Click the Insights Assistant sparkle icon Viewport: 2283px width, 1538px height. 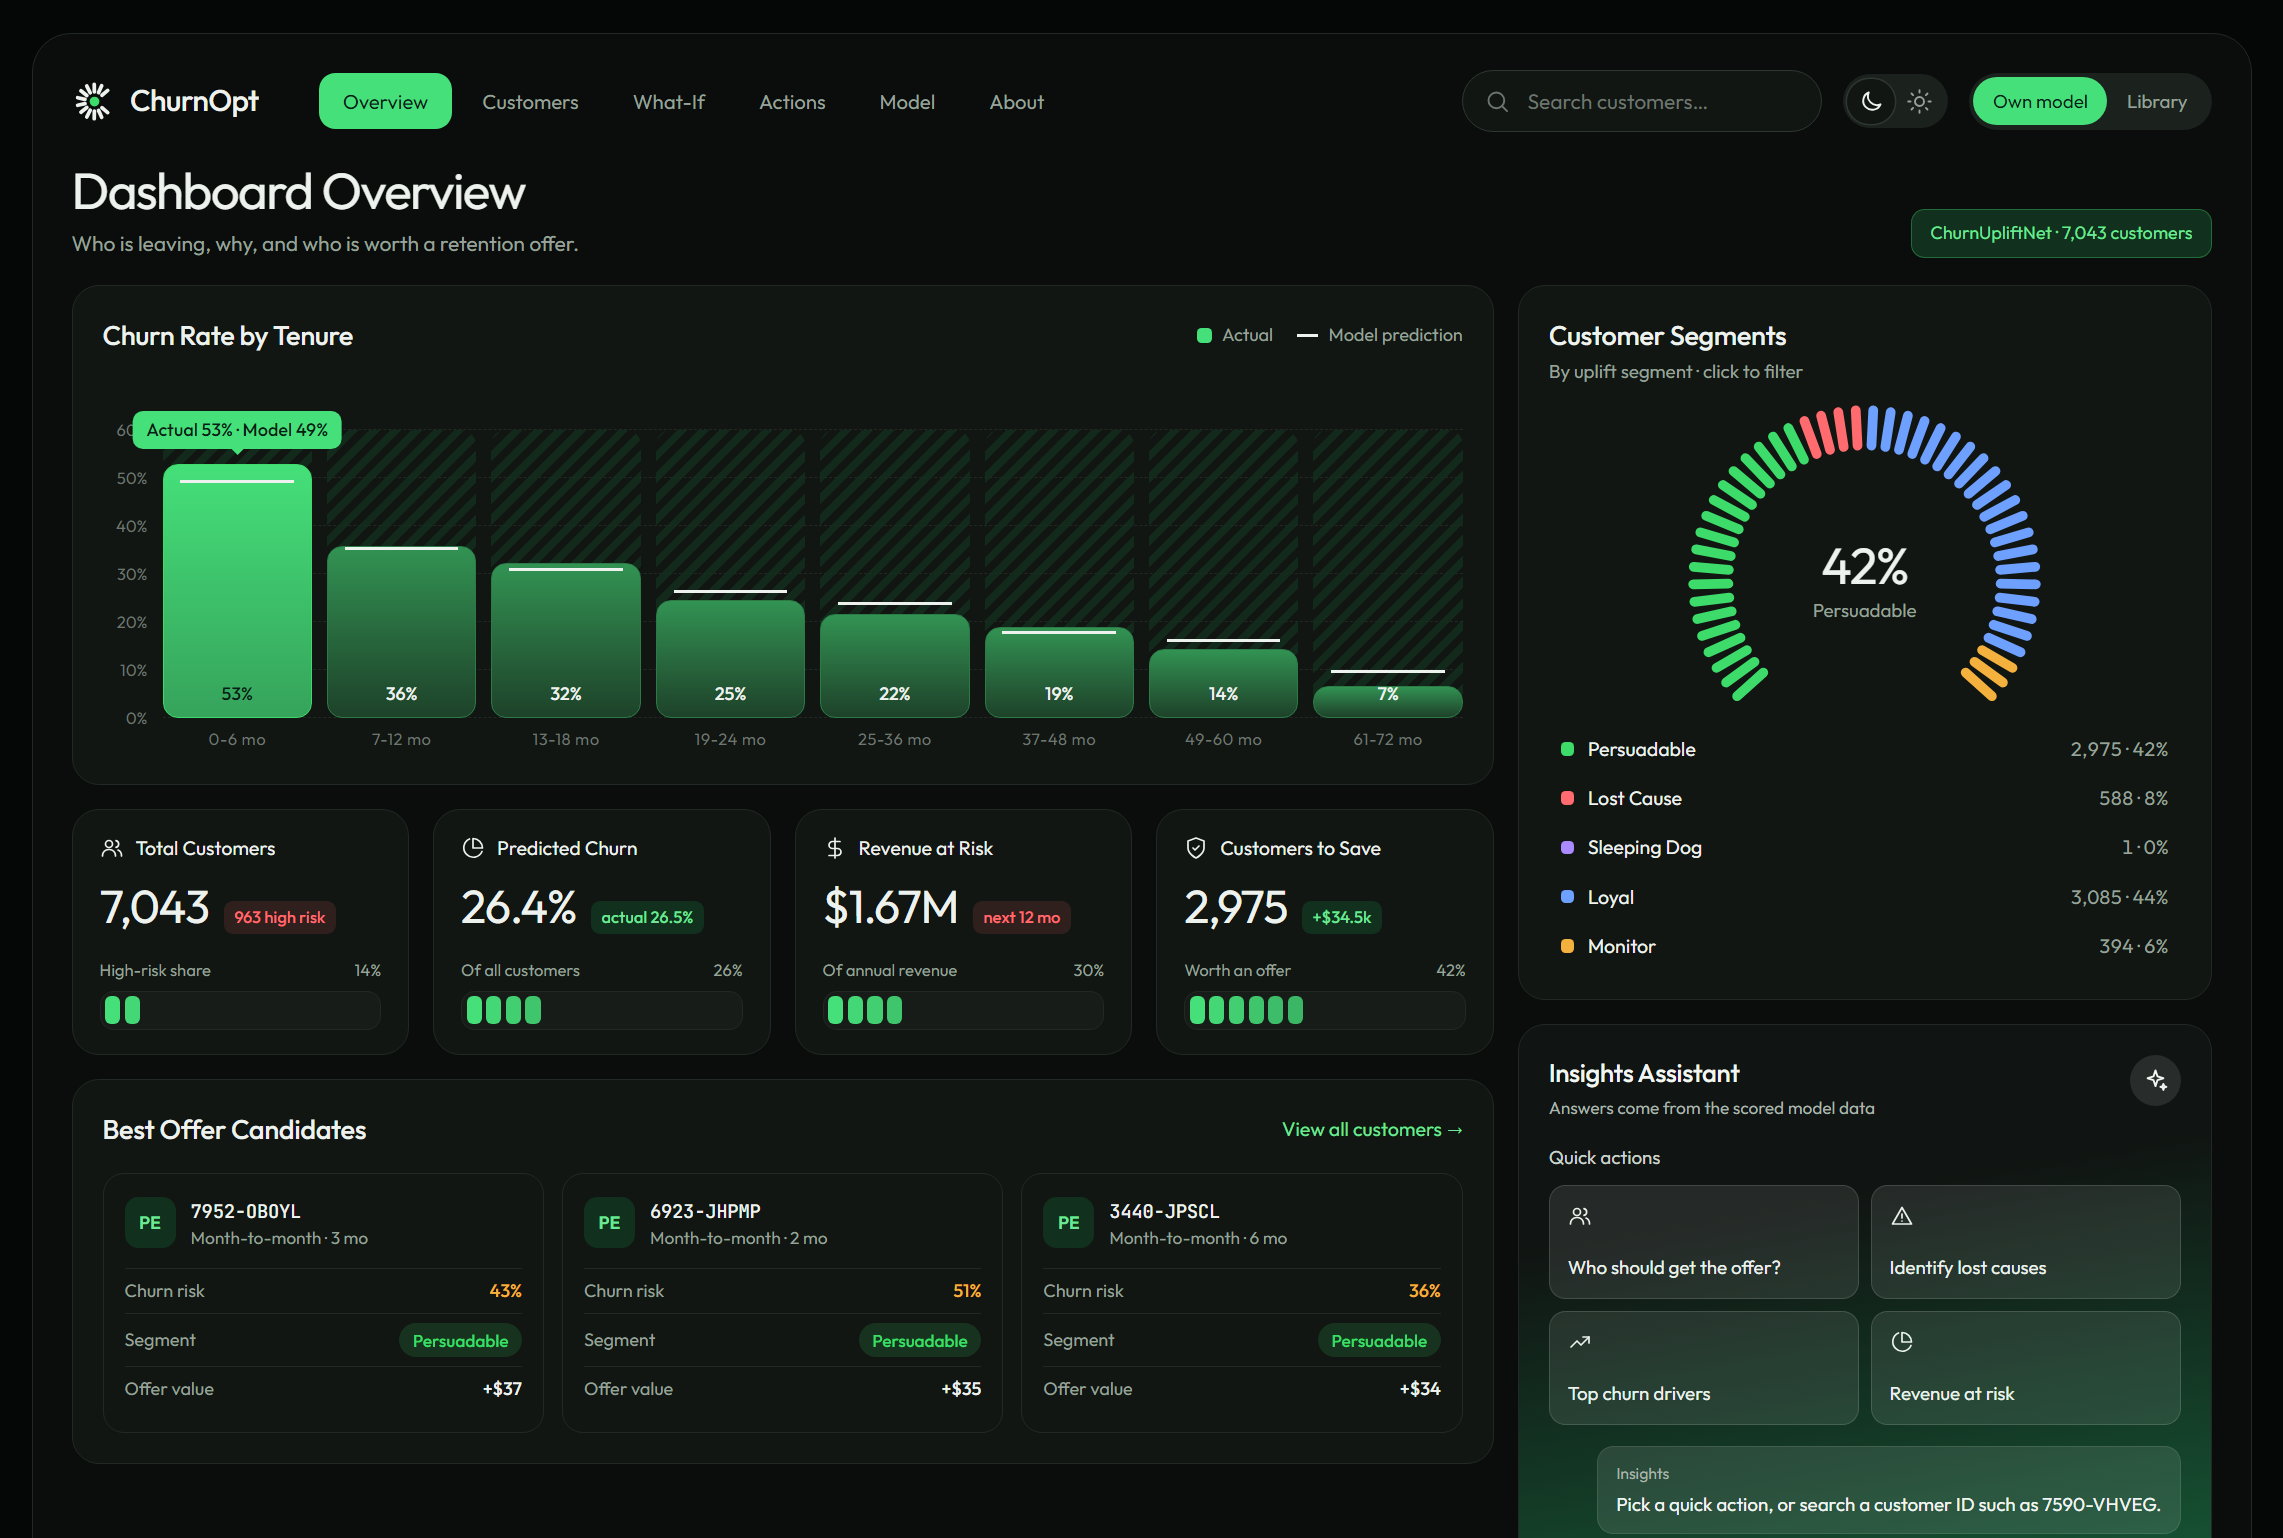click(2155, 1080)
